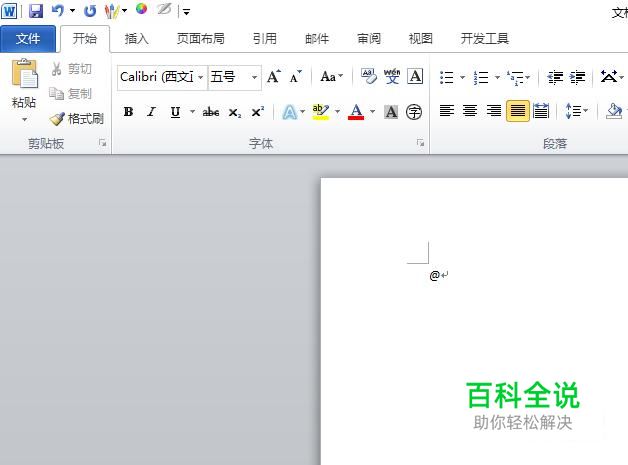Click the Bullets list icon

(447, 77)
